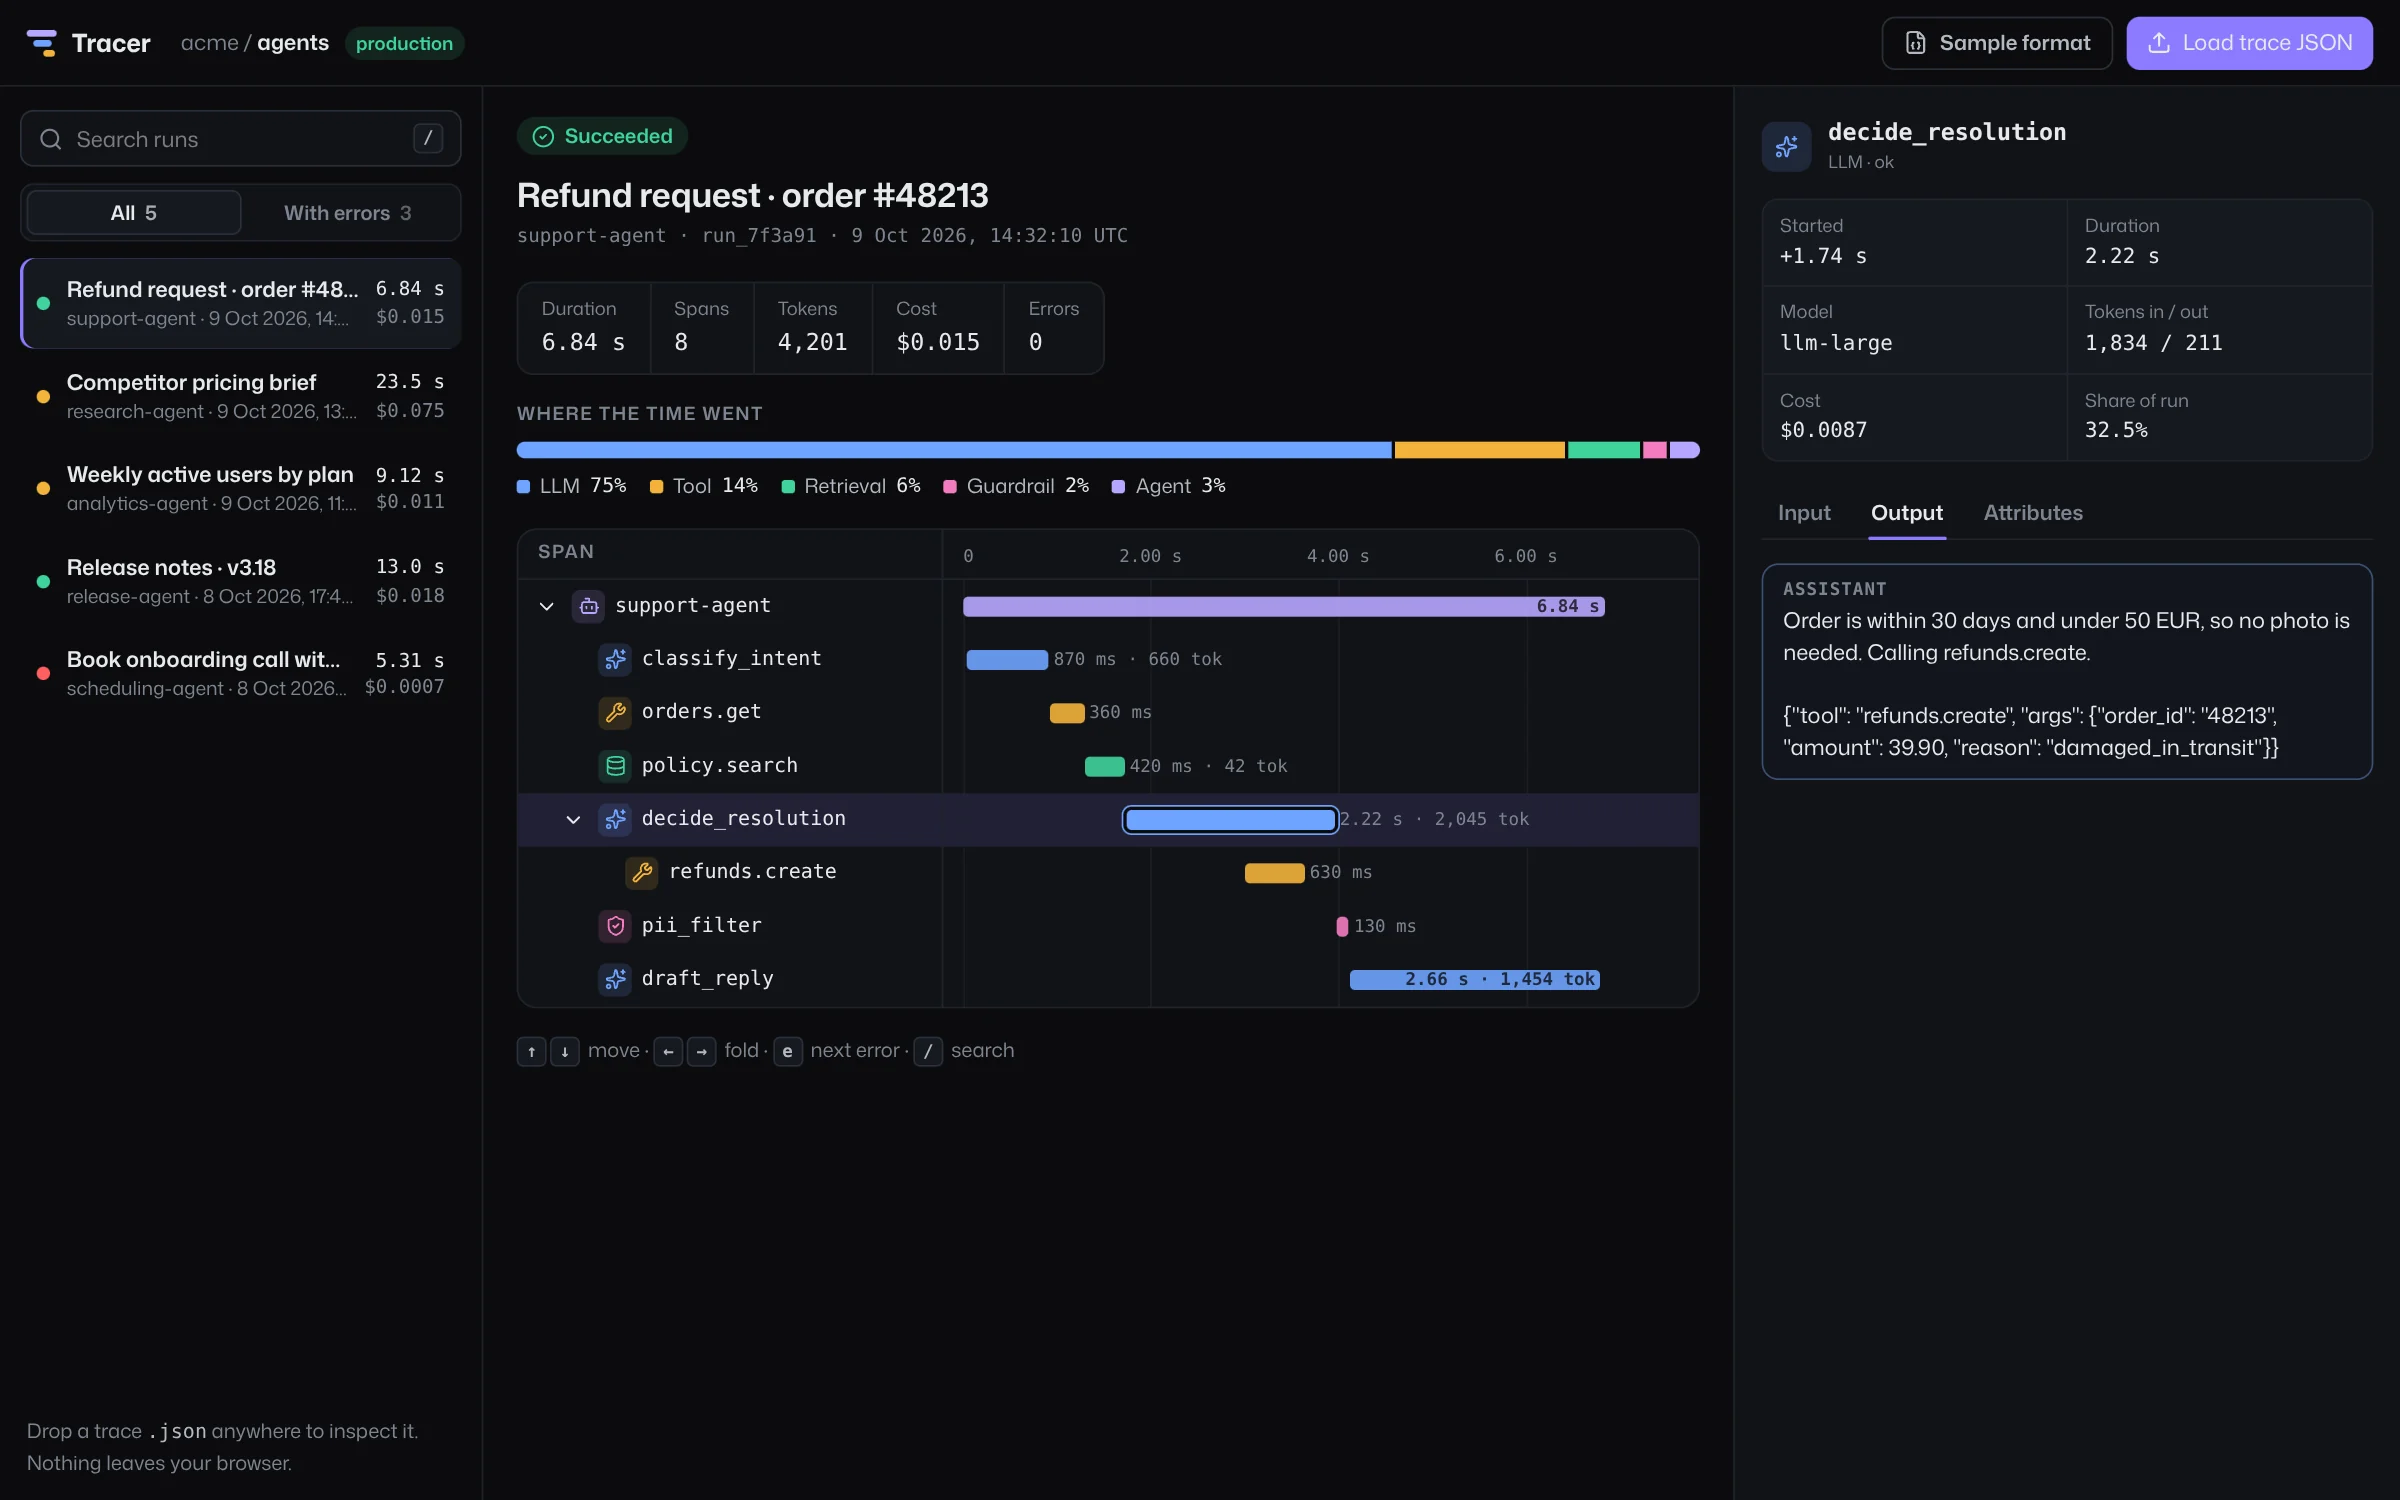This screenshot has height=1500, width=2400.
Task: Open the Weekly active users by plan run
Action: pyautogui.click(x=240, y=489)
